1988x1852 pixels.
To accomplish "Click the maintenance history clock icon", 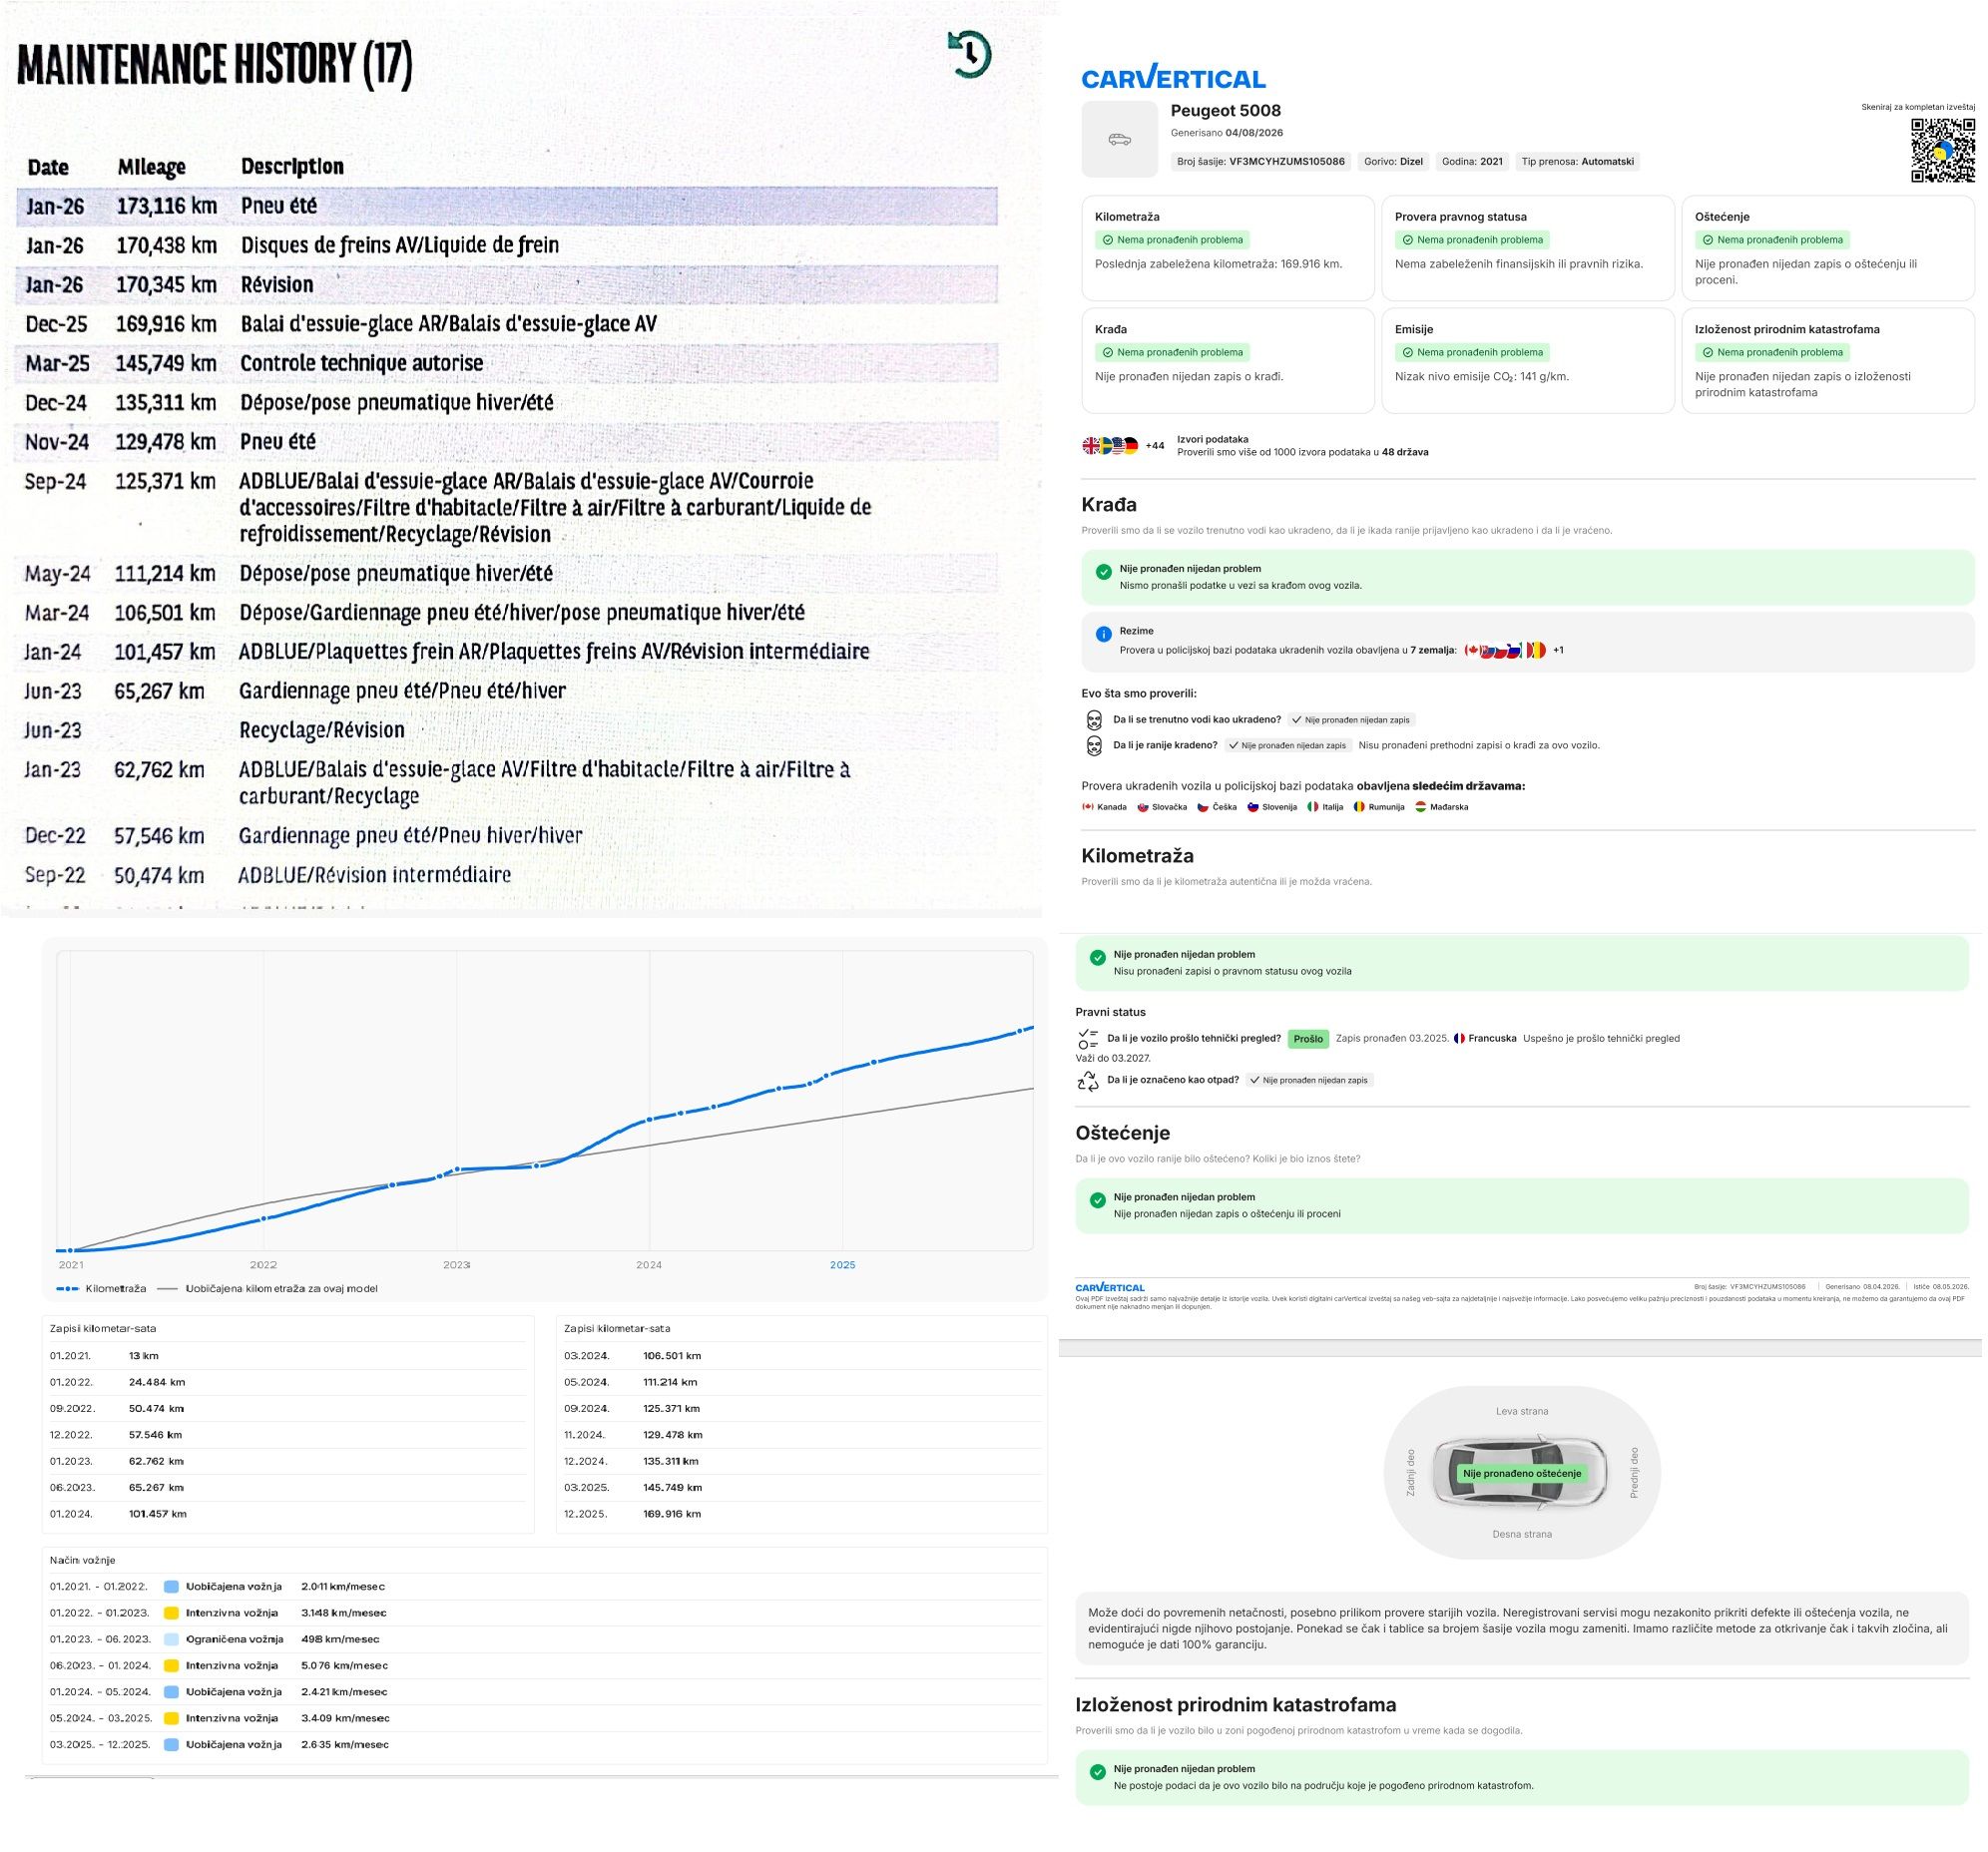I will tap(969, 54).
